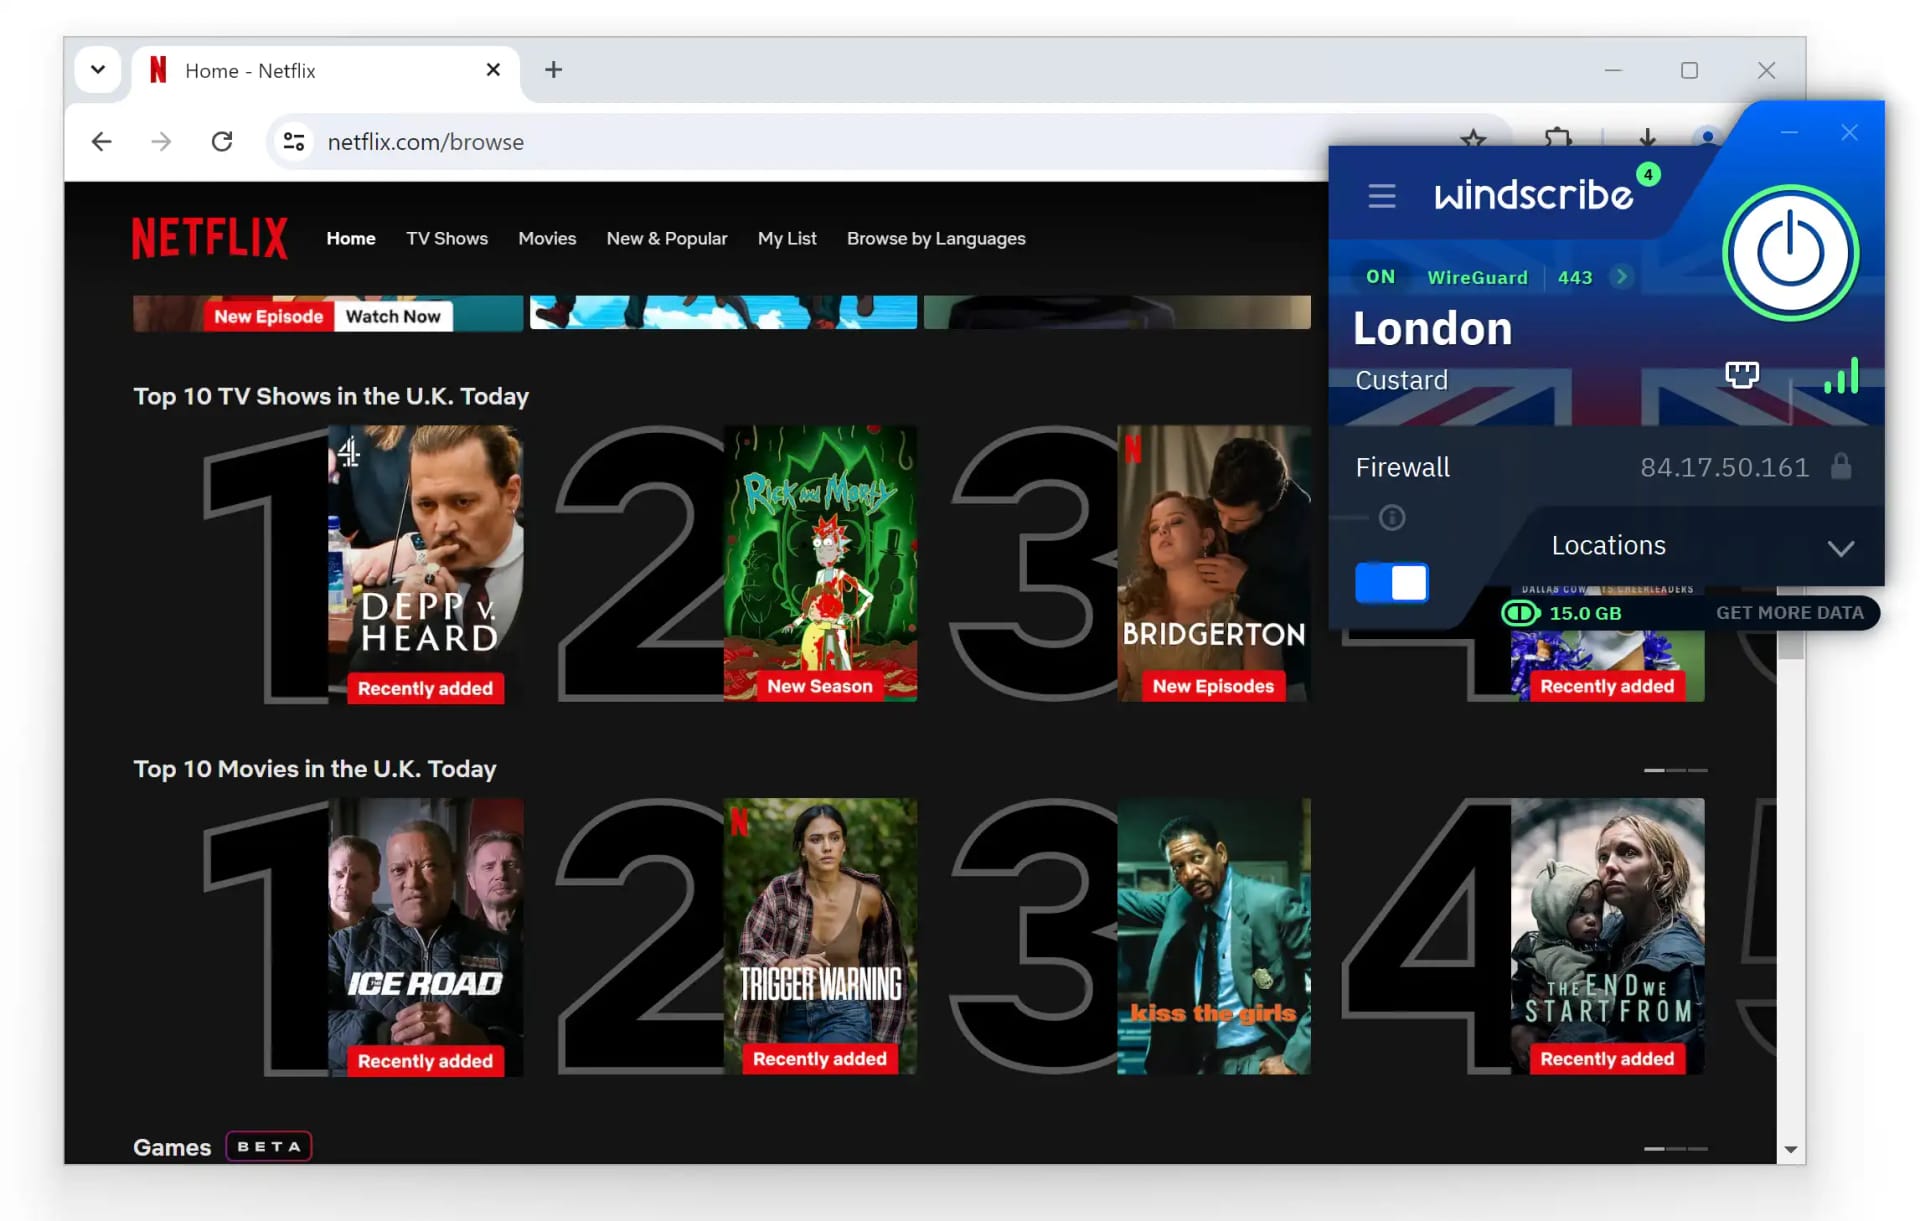Click the browser reload/refresh icon
This screenshot has width=1920, height=1221.
(x=221, y=141)
